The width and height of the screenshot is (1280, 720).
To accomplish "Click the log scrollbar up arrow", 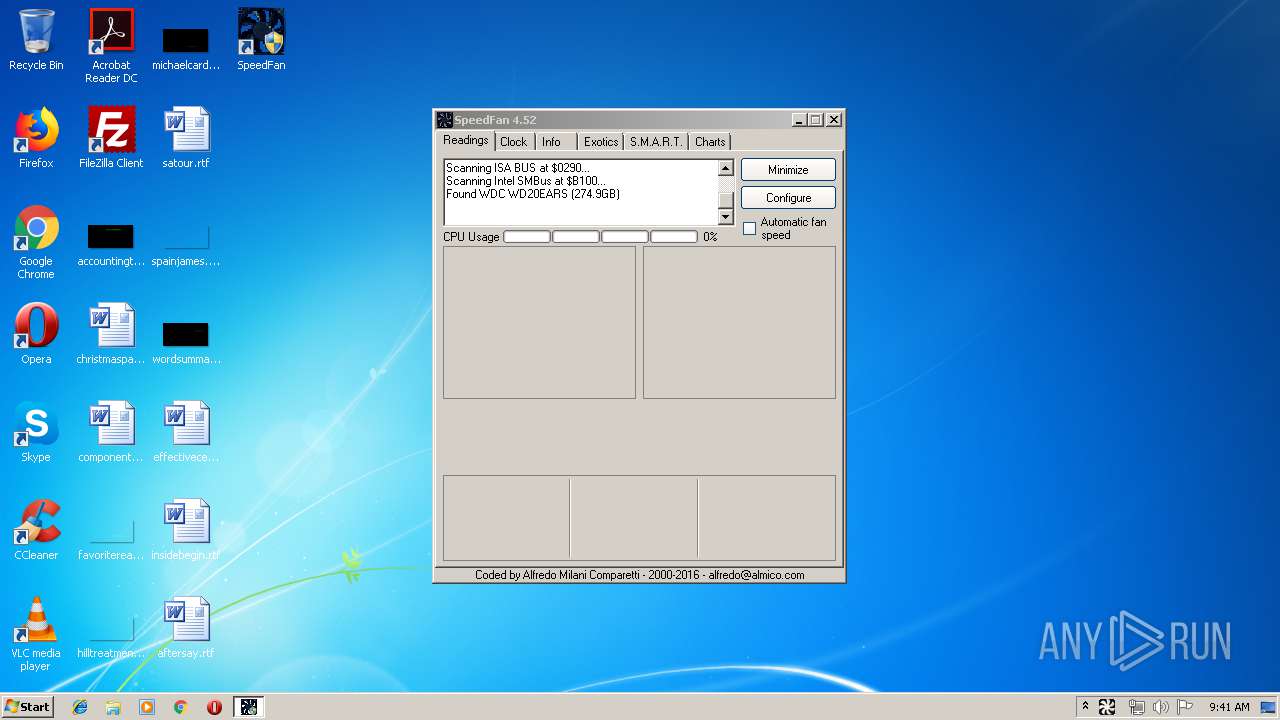I will click(726, 168).
